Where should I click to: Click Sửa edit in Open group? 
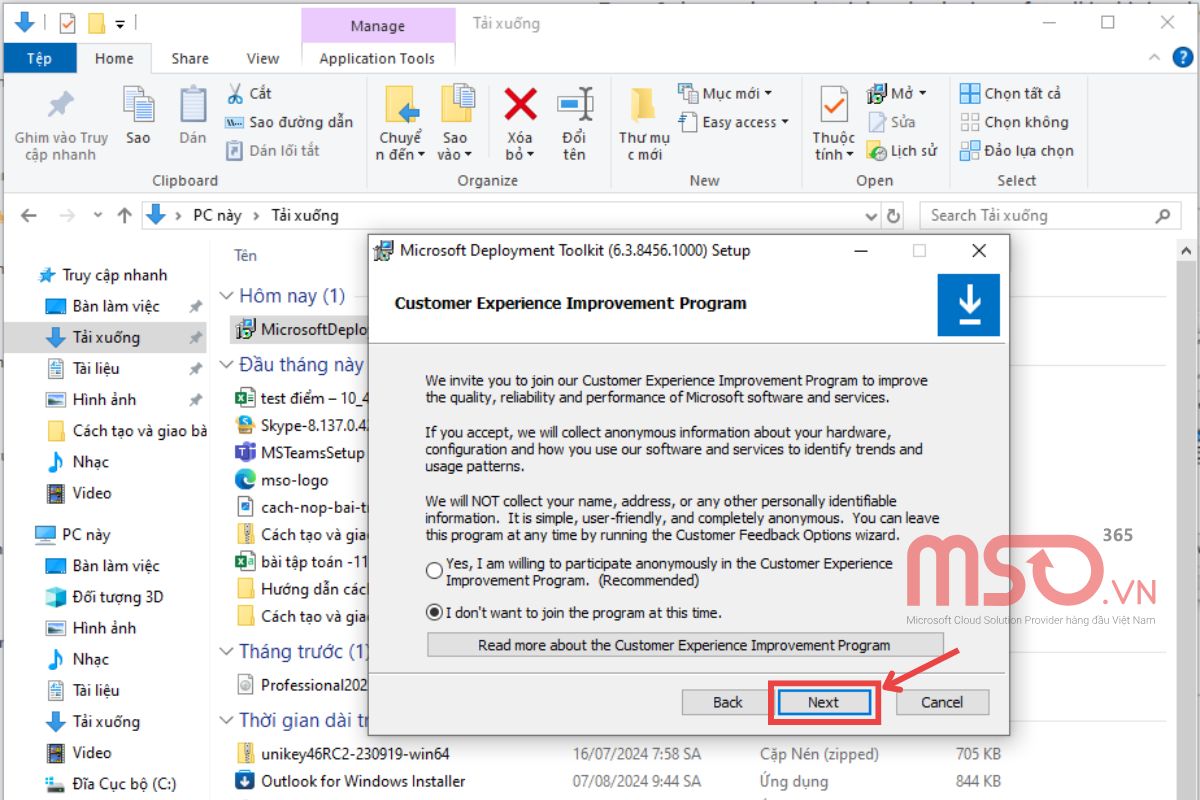891,122
